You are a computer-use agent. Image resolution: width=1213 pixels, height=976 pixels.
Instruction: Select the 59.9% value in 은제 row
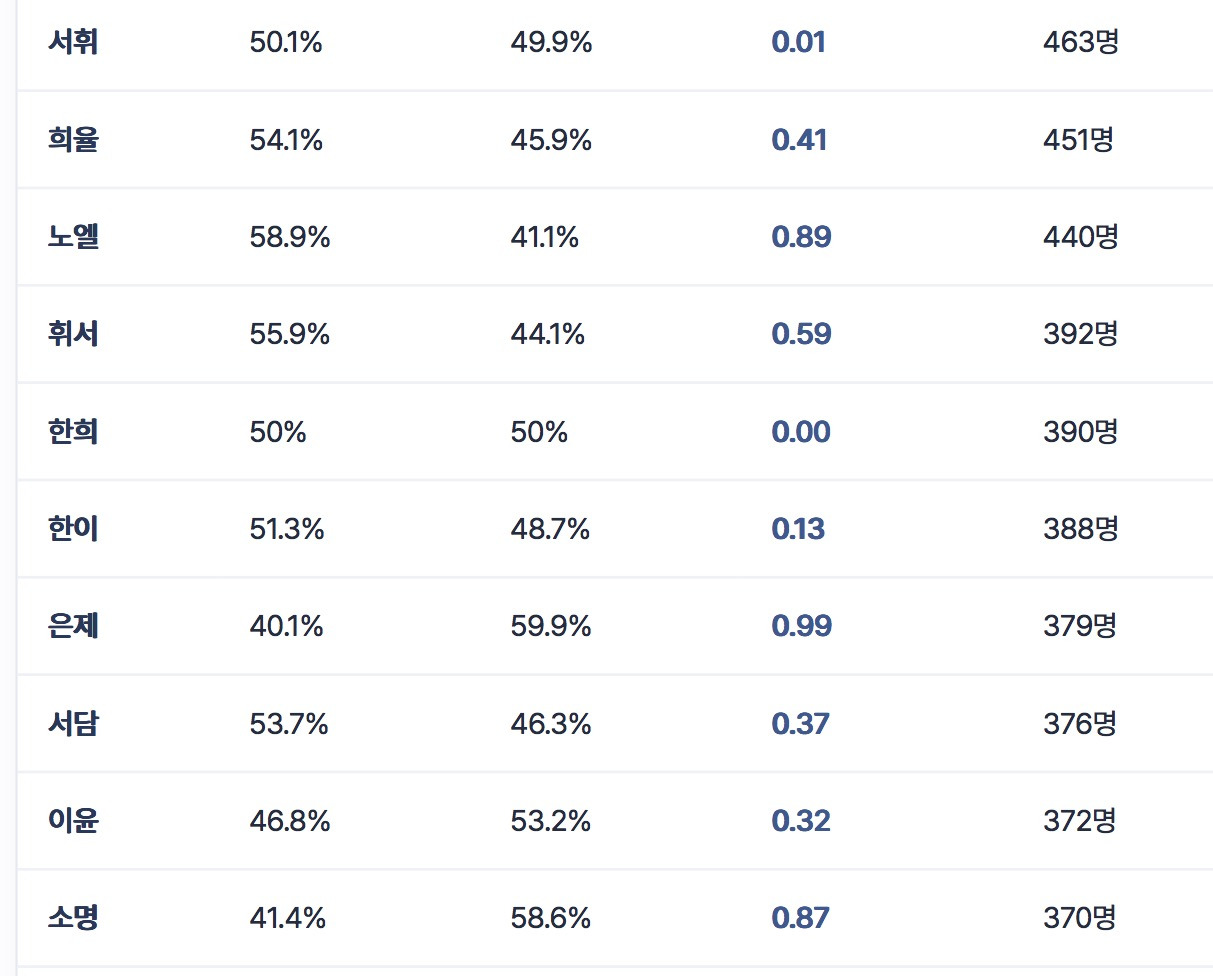[x=550, y=627]
